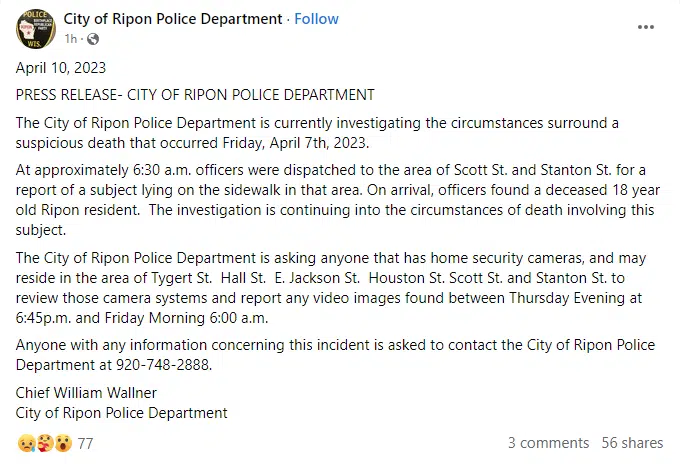The width and height of the screenshot is (680, 464).
Task: Click the paragraph starting At approximately 6:30 a.m.
Action: tap(338, 200)
